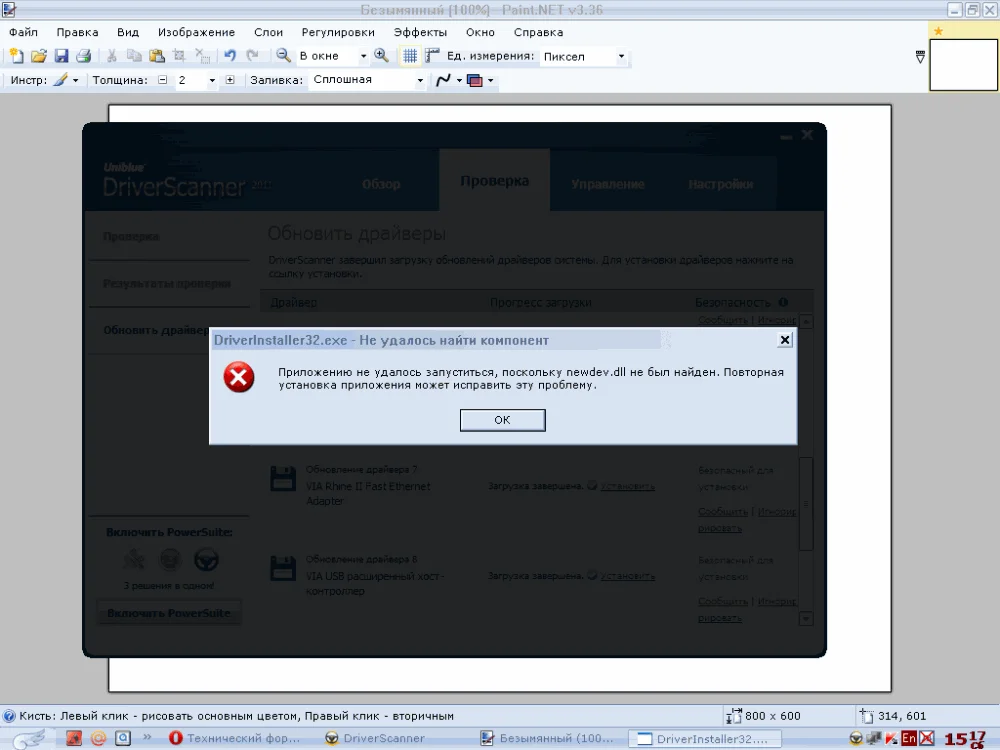
Task: Click the driver list scroll-up arrow
Action: coord(806,321)
